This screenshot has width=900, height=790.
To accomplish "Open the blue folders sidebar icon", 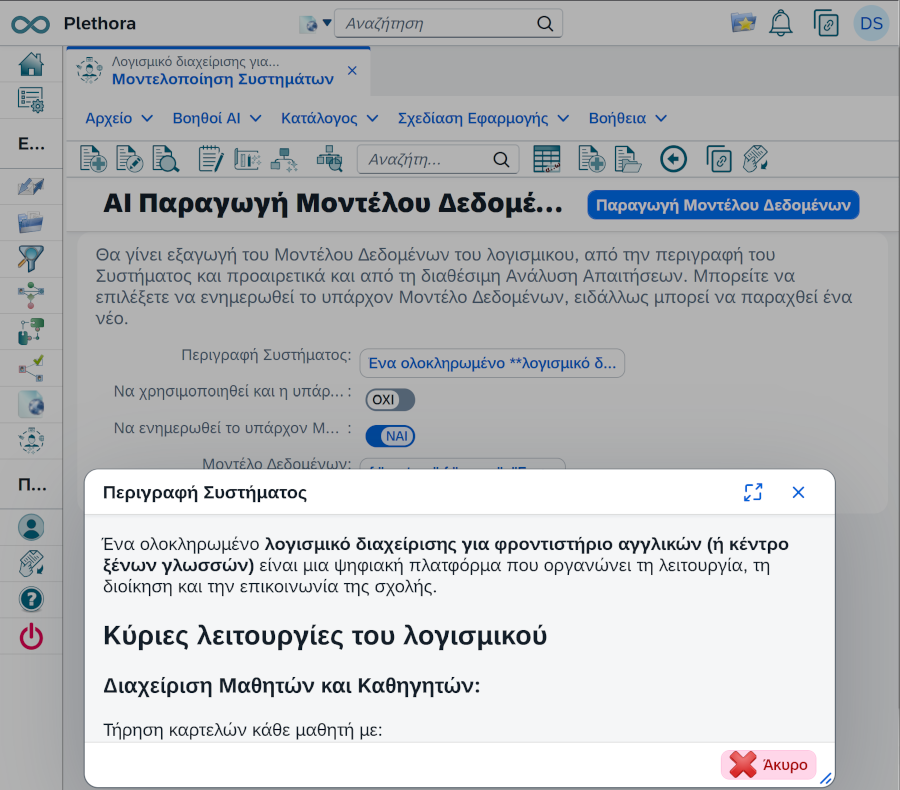I will tap(31, 222).
